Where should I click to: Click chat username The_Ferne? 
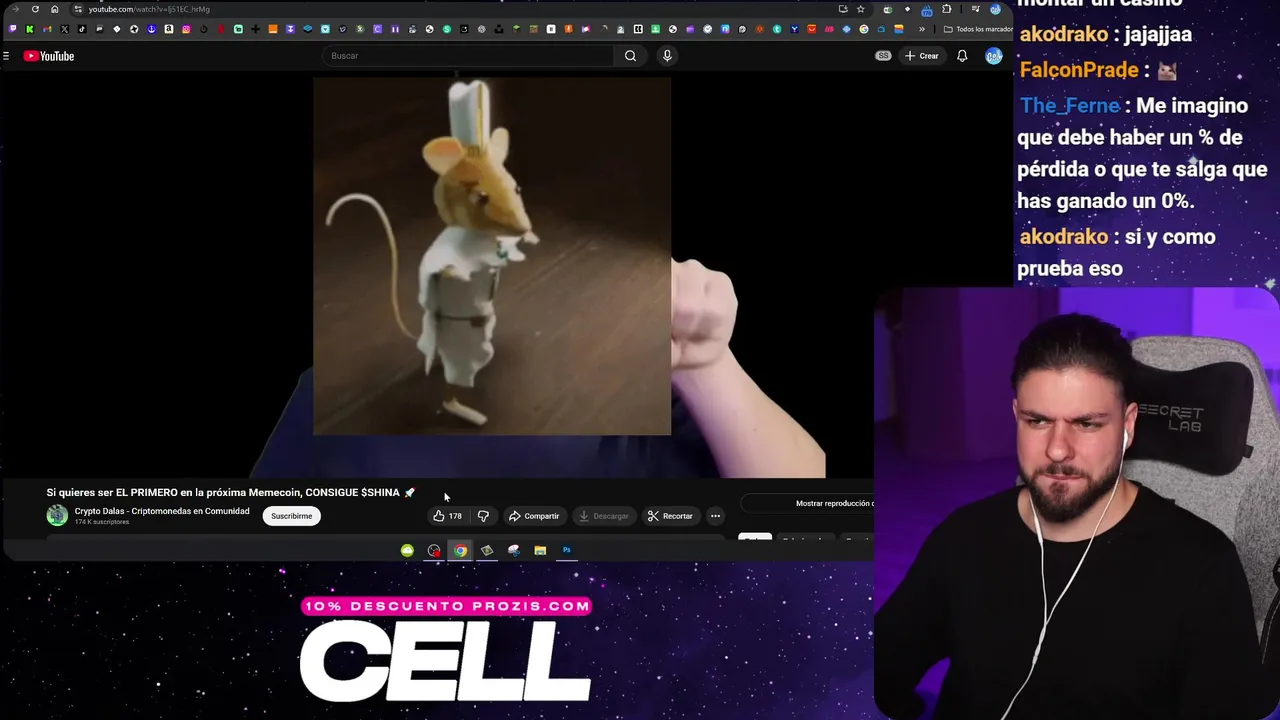coord(1070,106)
